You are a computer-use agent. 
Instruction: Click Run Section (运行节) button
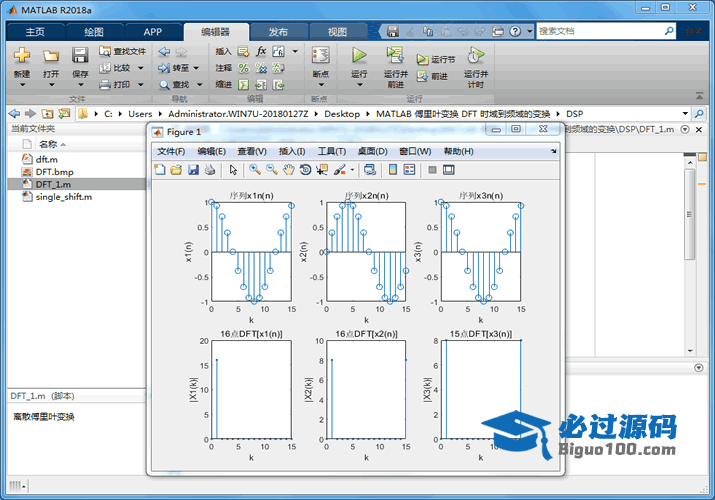pyautogui.click(x=436, y=60)
